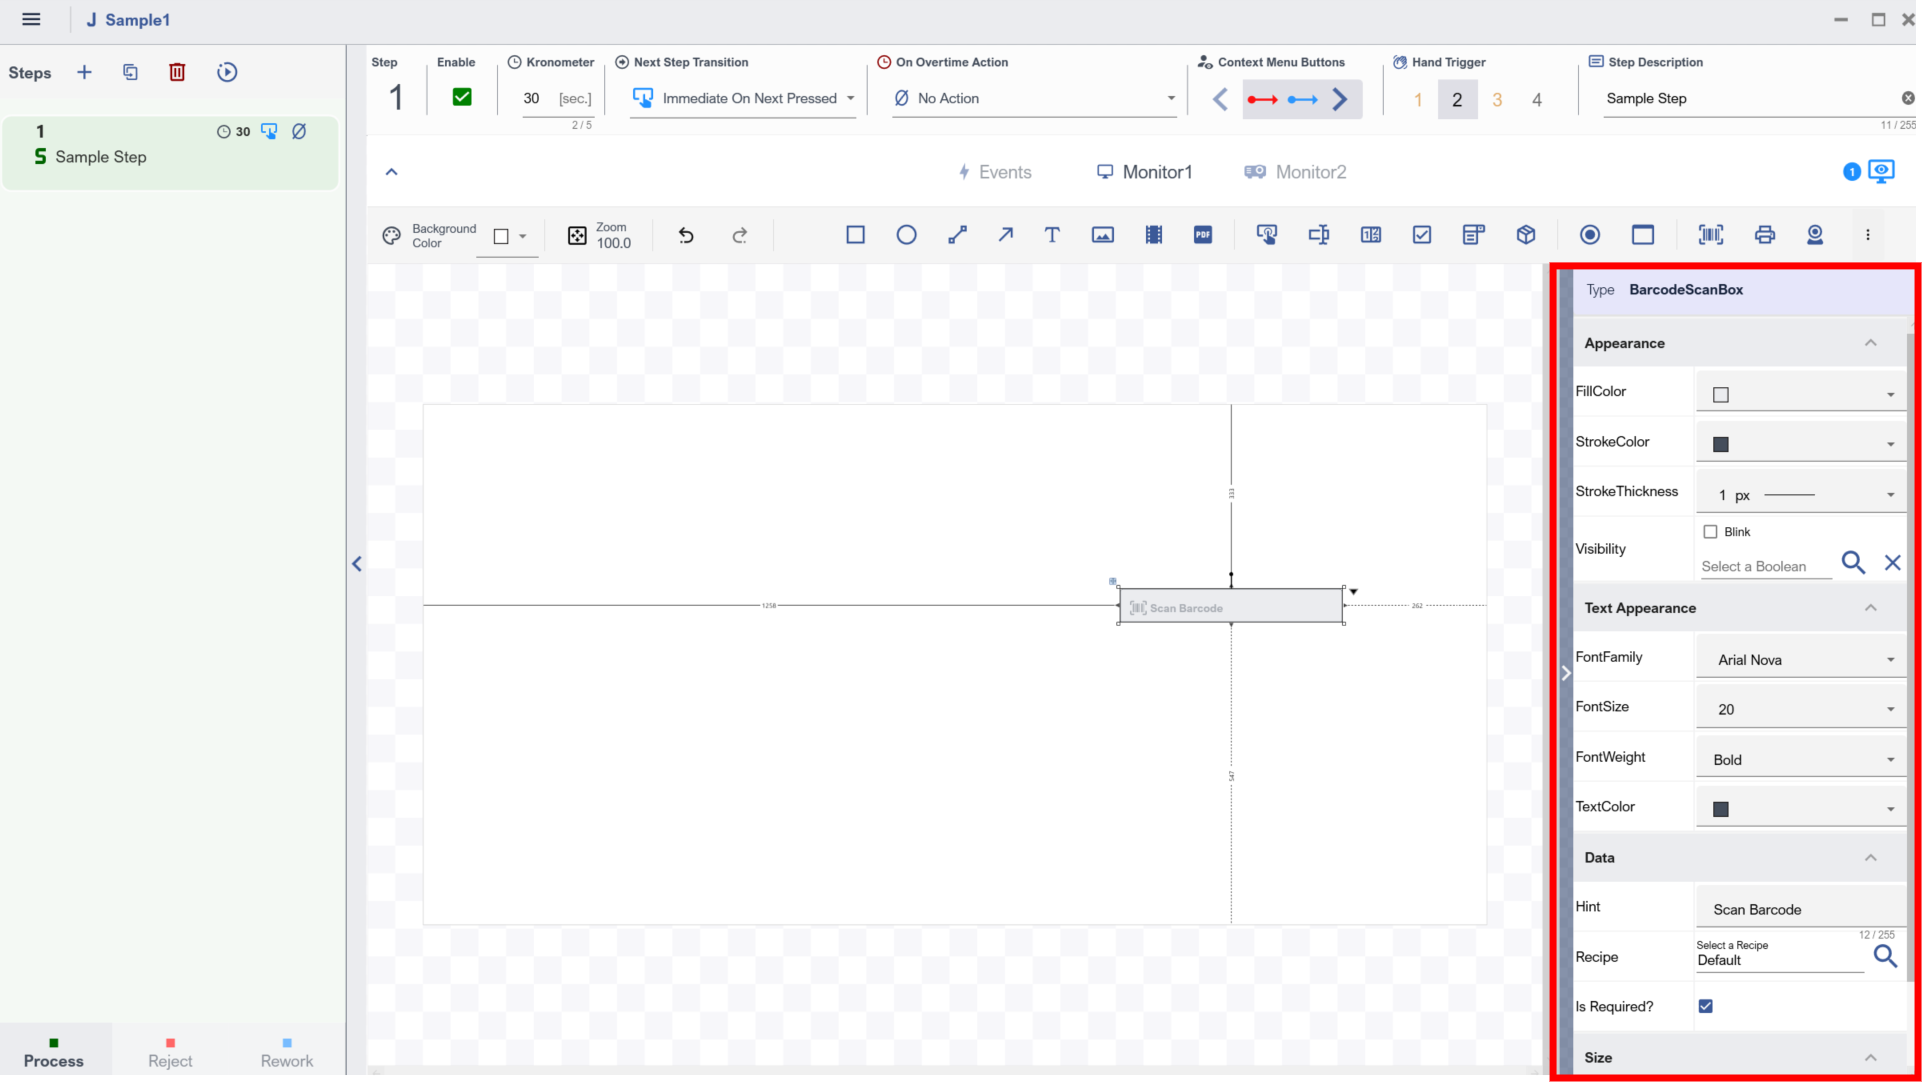The image size is (1925, 1085).
Task: Open the Events tab
Action: pos(994,172)
